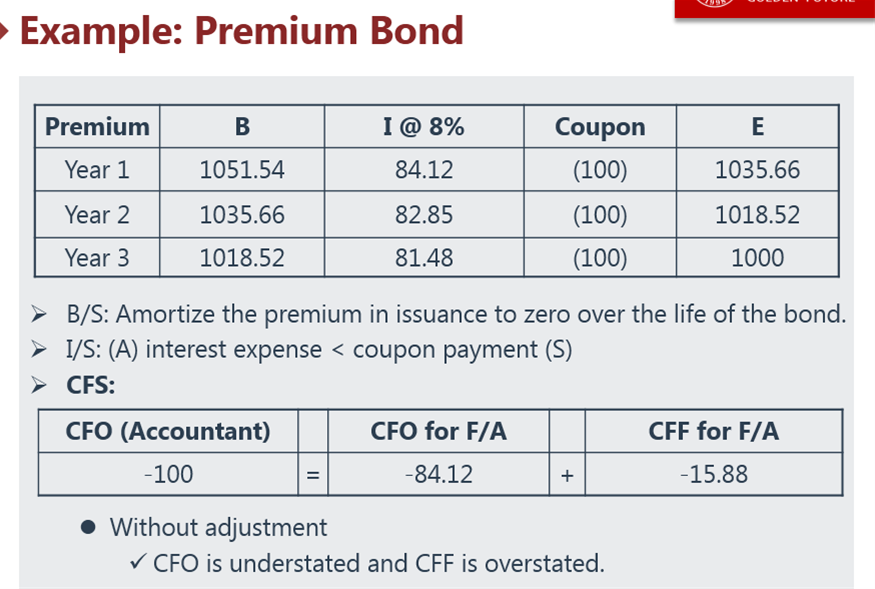Click the arrow bullet before I/S line
The height and width of the screenshot is (589, 875).
(x=39, y=349)
